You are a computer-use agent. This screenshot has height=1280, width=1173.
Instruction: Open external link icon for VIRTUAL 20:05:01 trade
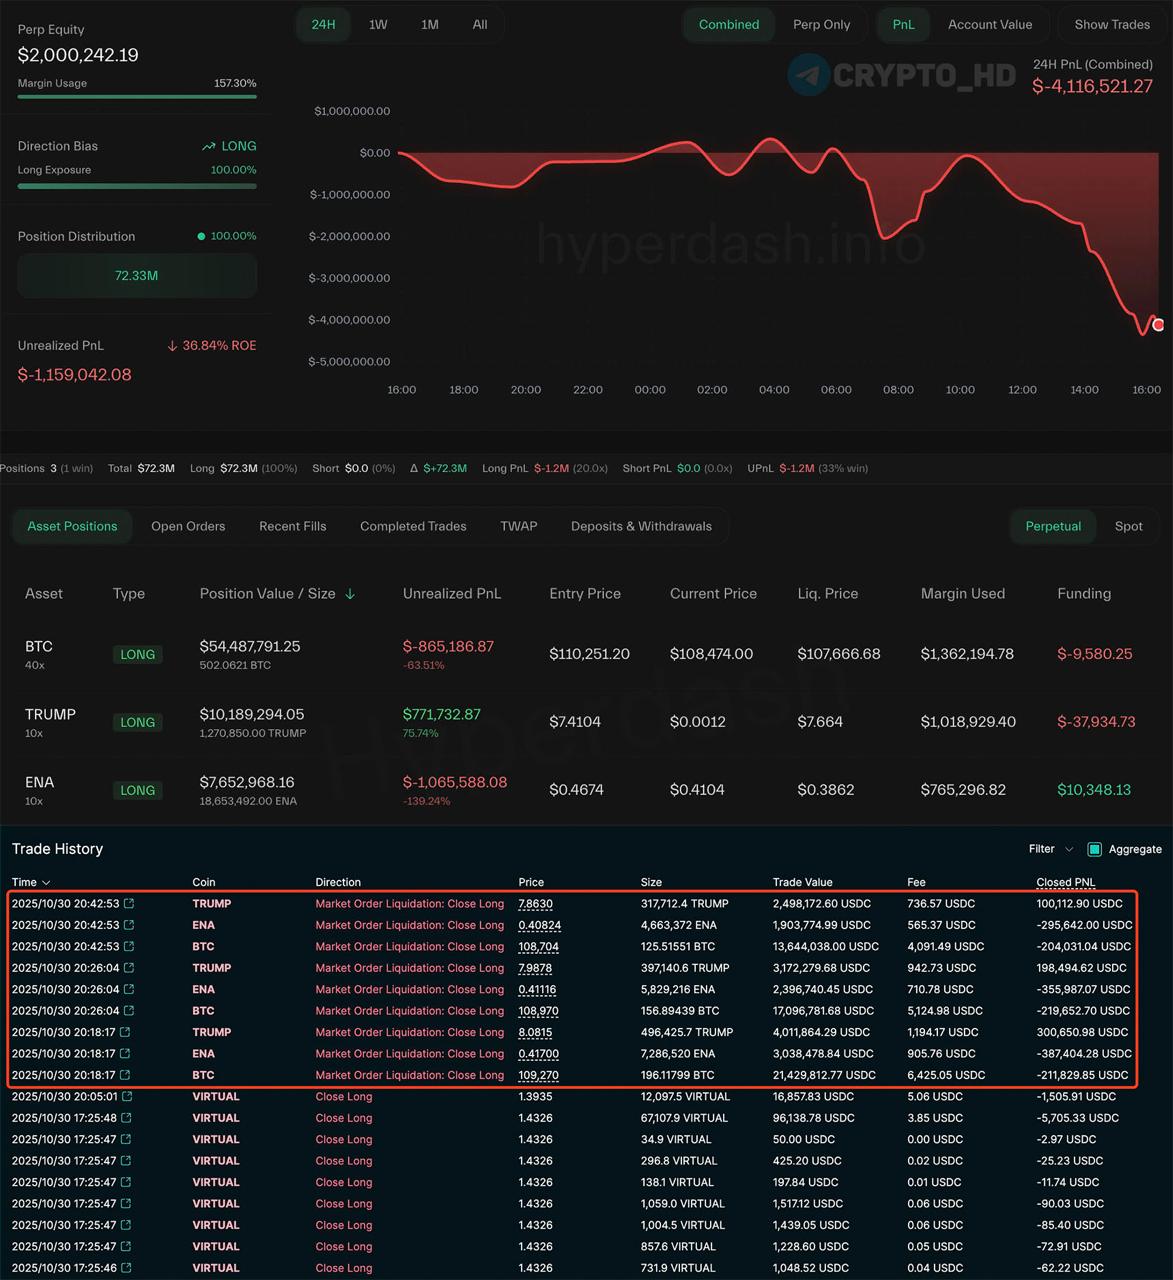(x=127, y=1097)
